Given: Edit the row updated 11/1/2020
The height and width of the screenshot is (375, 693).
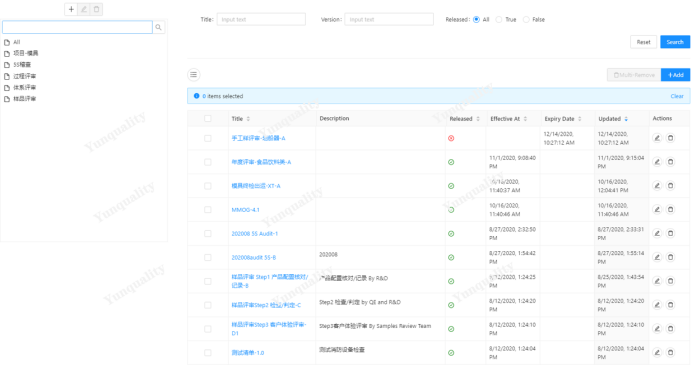Looking at the screenshot, I should click(657, 162).
